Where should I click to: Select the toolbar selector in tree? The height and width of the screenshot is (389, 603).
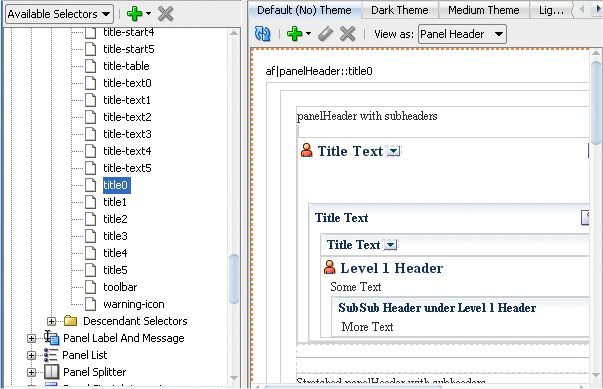click(120, 287)
